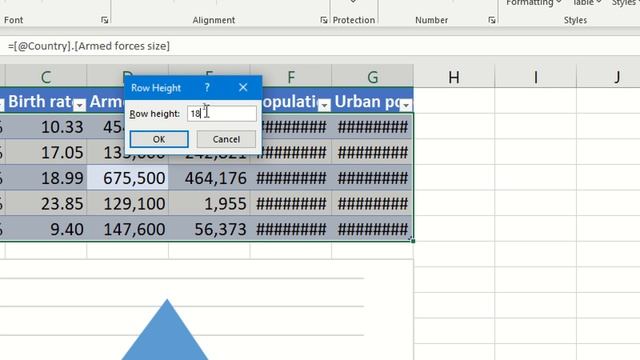640x360 pixels.
Task: Click the Birth rate cell 10.33
Action: point(46,127)
